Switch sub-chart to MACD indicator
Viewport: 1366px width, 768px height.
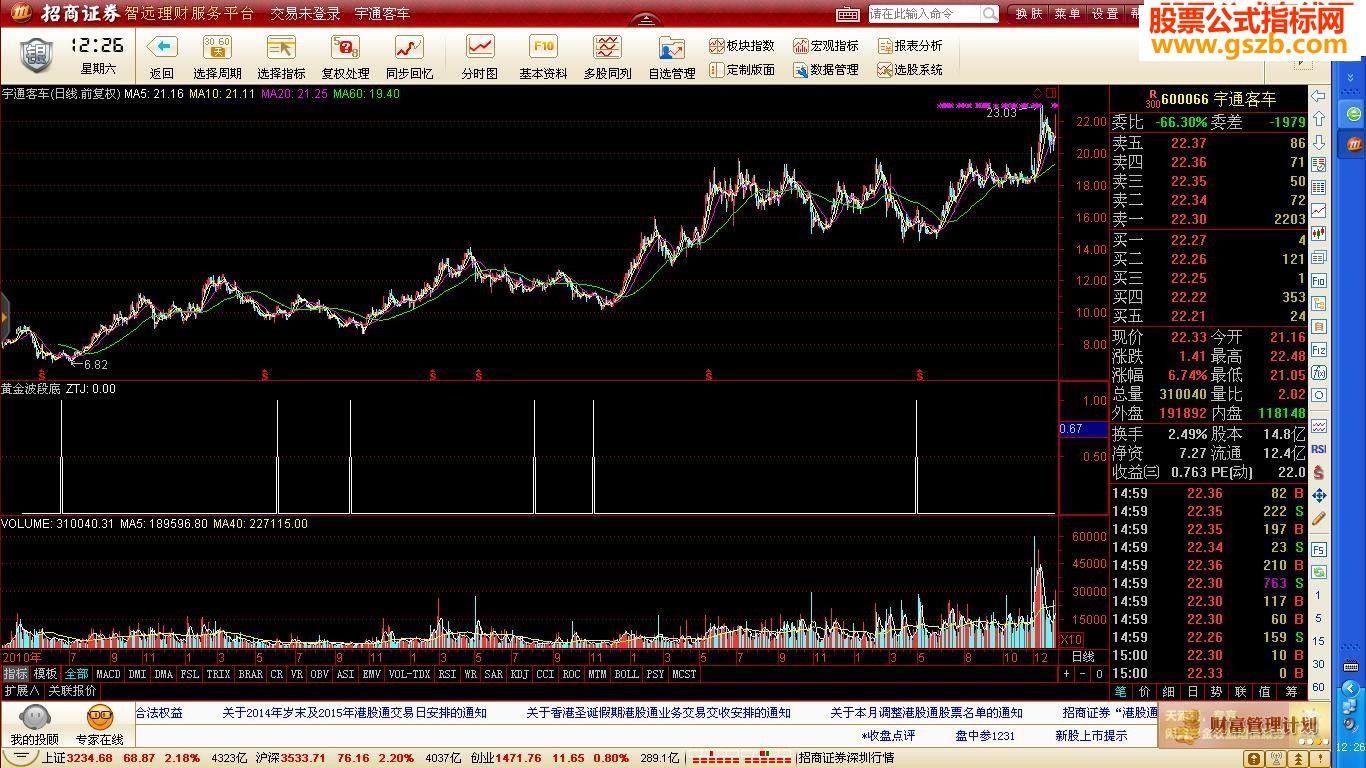coord(108,674)
